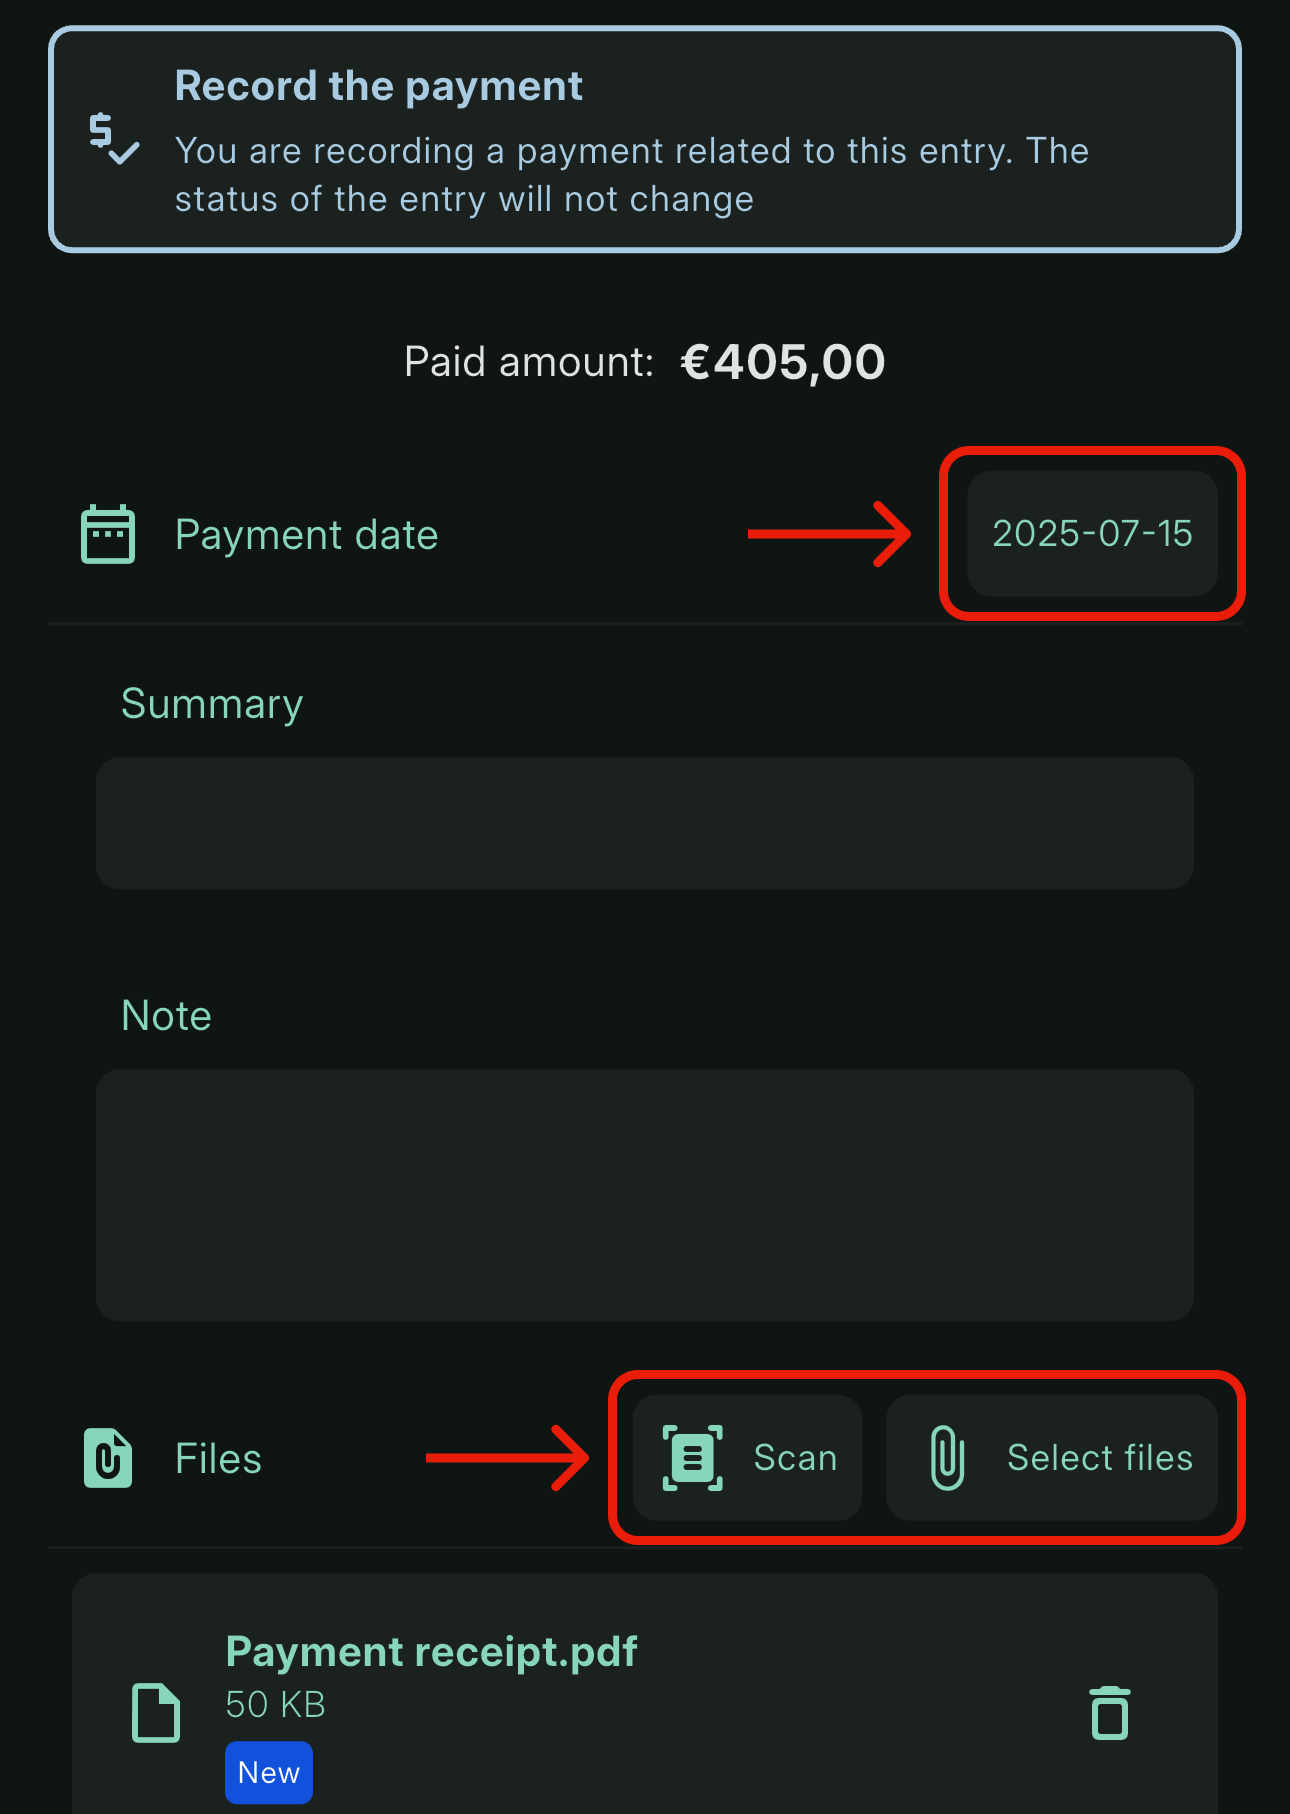Open the Payment receipt.pdf file name
The height and width of the screenshot is (1814, 1290).
point(431,1652)
